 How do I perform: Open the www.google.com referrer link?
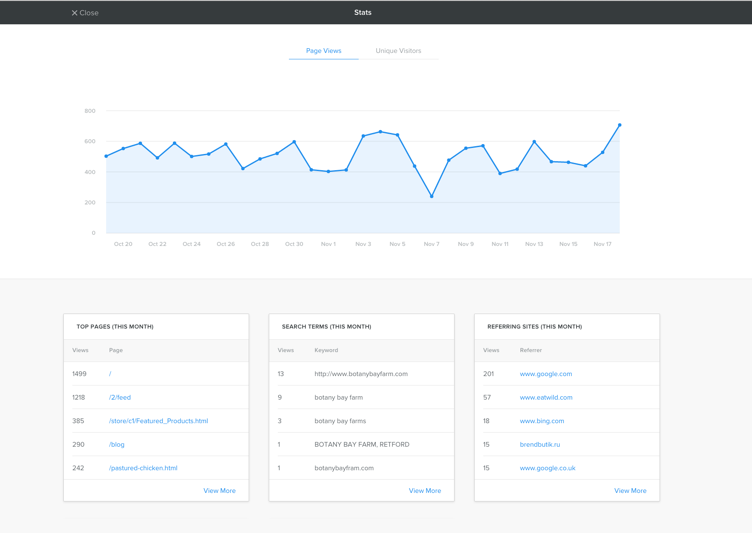(x=545, y=374)
